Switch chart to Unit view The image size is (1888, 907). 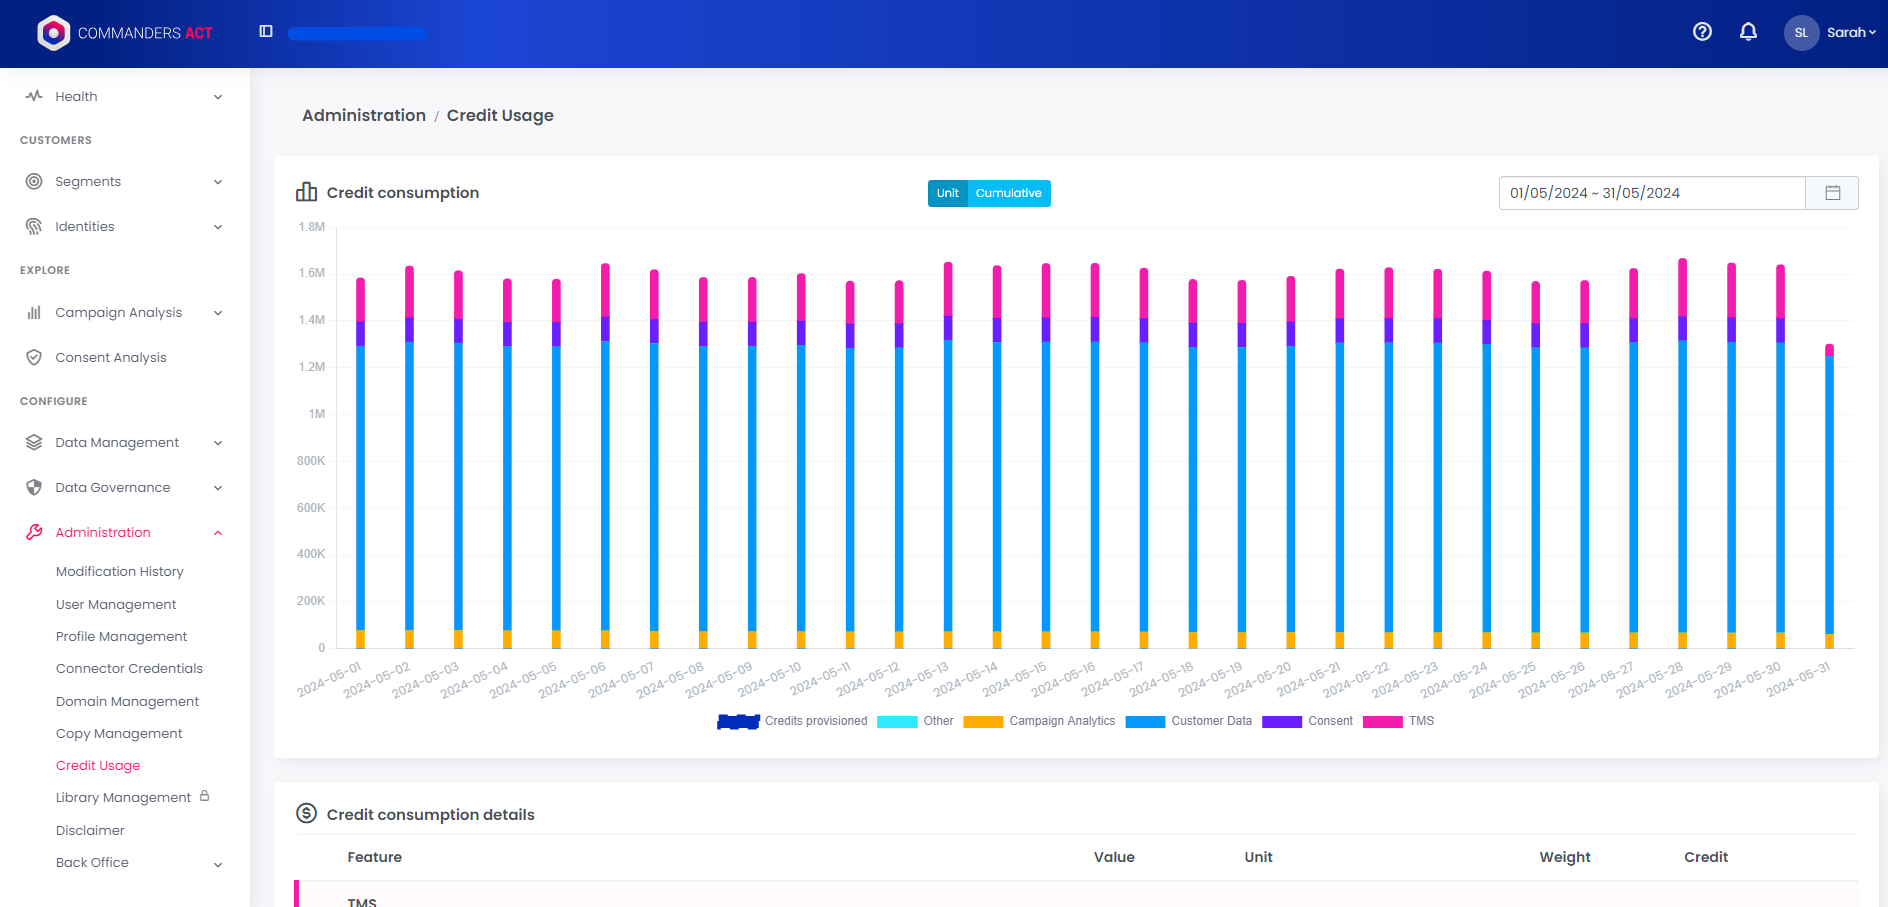click(x=947, y=193)
